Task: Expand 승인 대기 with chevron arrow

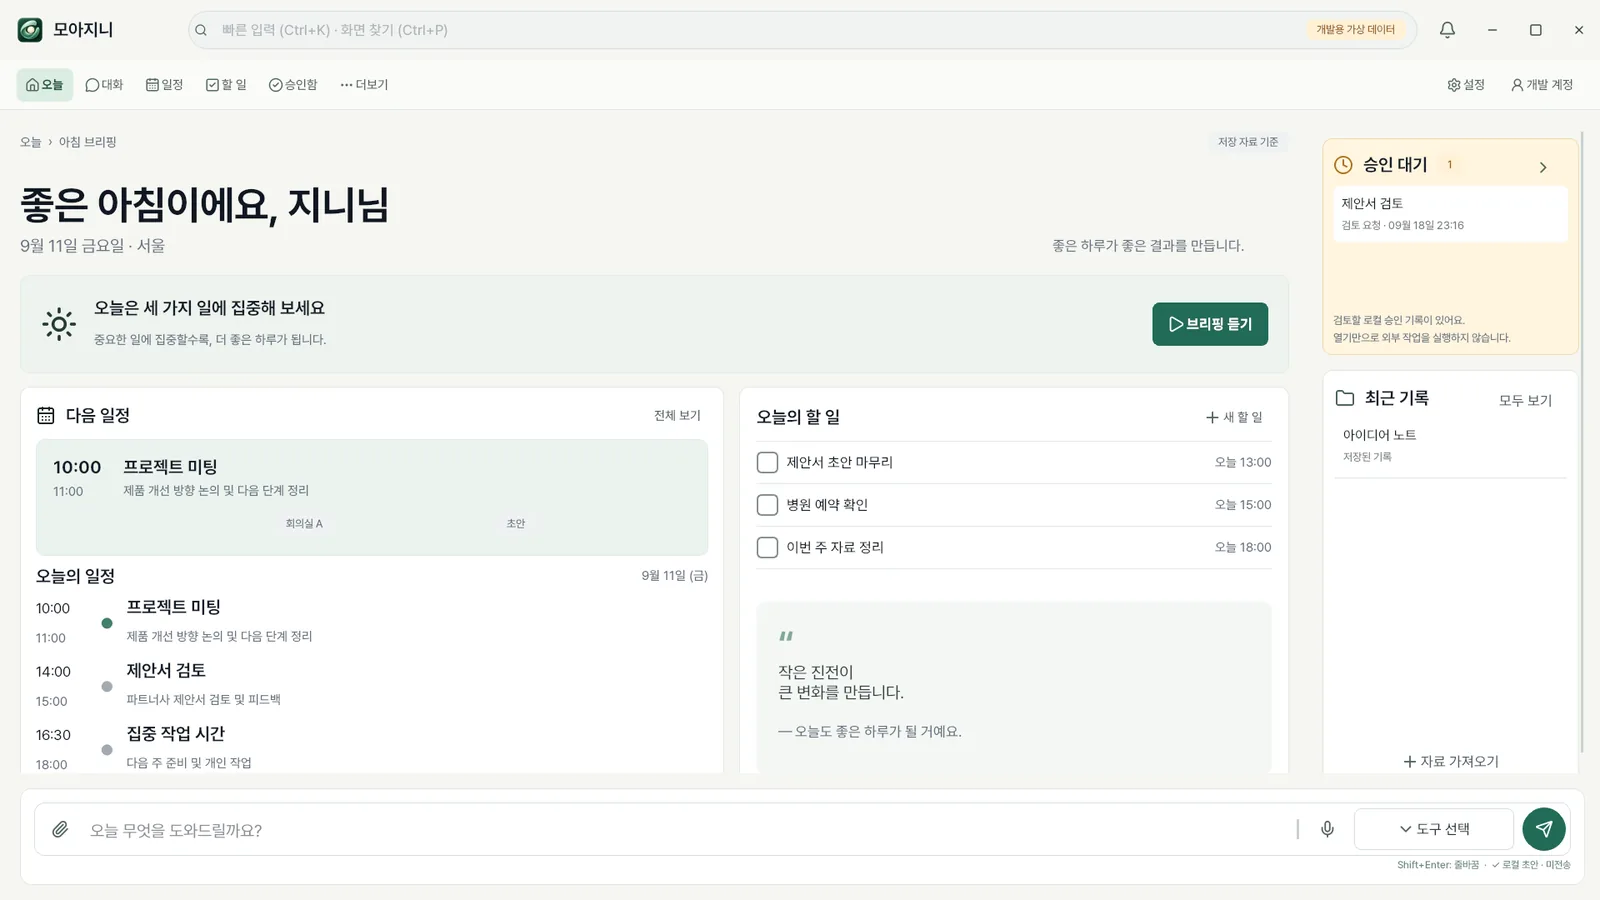Action: tap(1543, 167)
